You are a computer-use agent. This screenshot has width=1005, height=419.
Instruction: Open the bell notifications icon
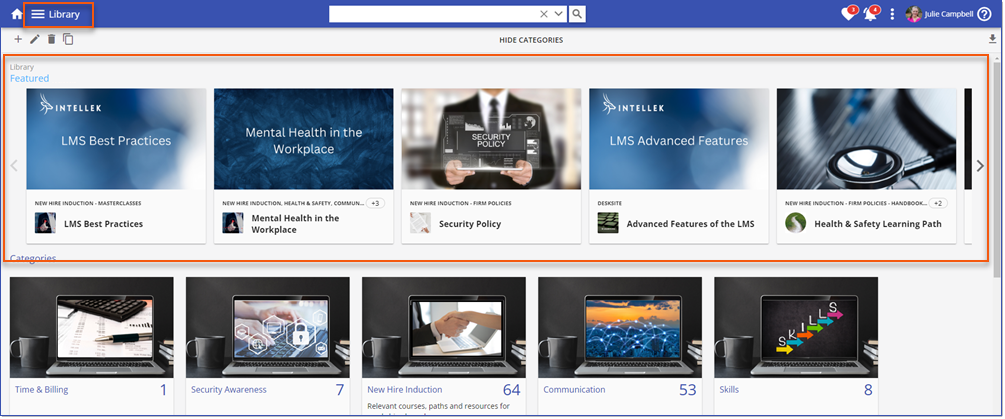(870, 14)
